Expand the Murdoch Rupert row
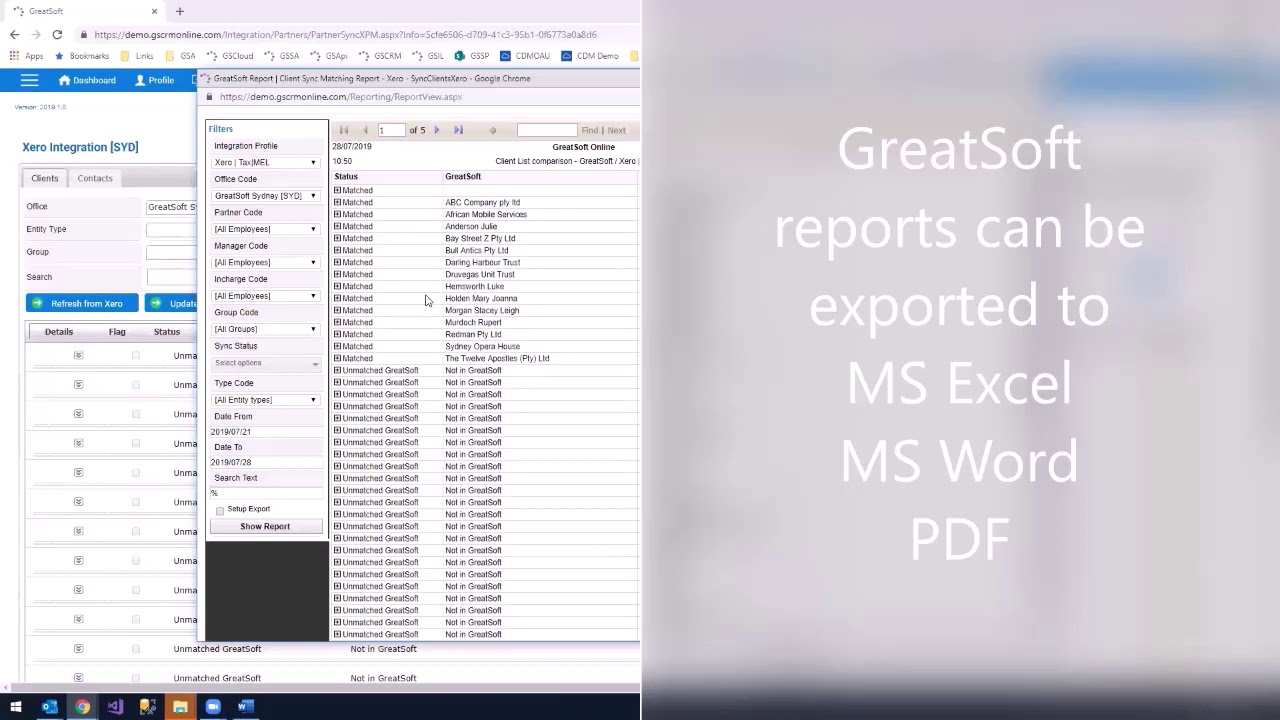Viewport: 1280px width, 720px height. (x=337, y=322)
